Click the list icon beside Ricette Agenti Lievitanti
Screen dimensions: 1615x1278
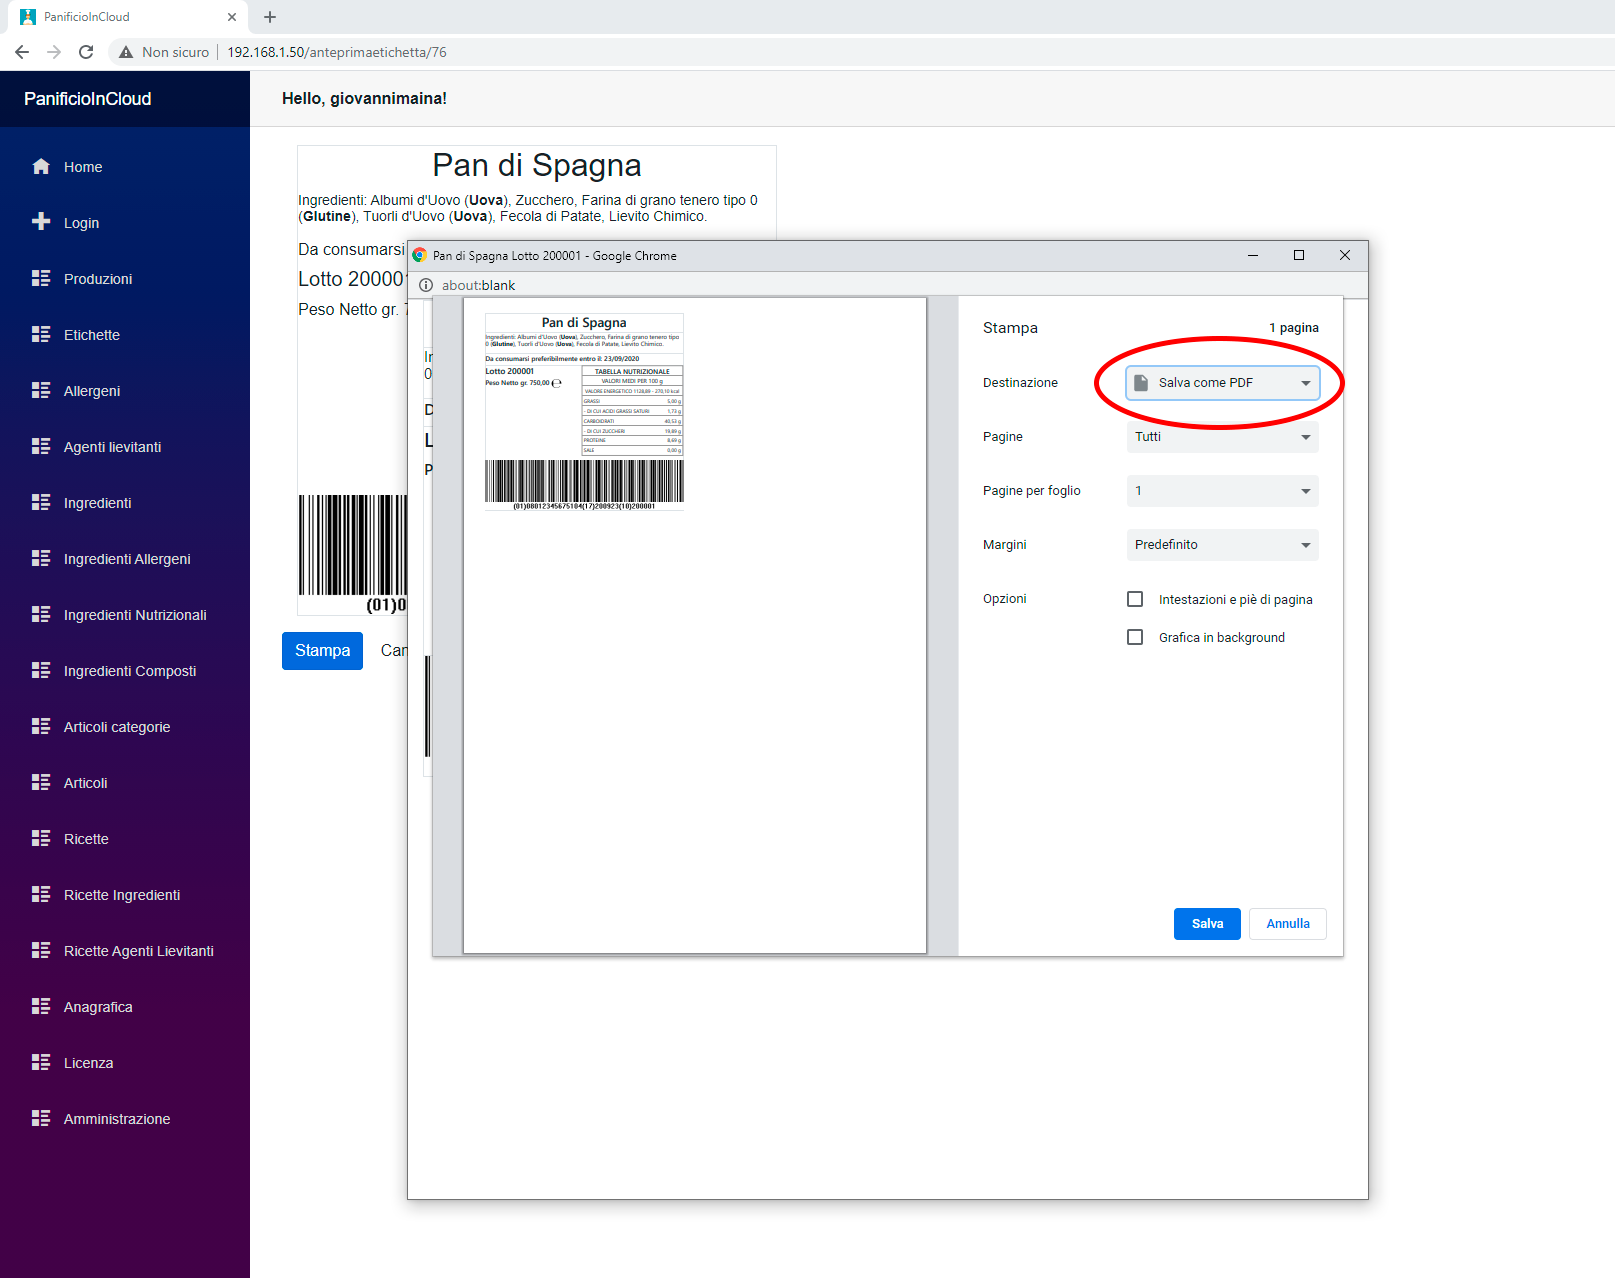41,950
